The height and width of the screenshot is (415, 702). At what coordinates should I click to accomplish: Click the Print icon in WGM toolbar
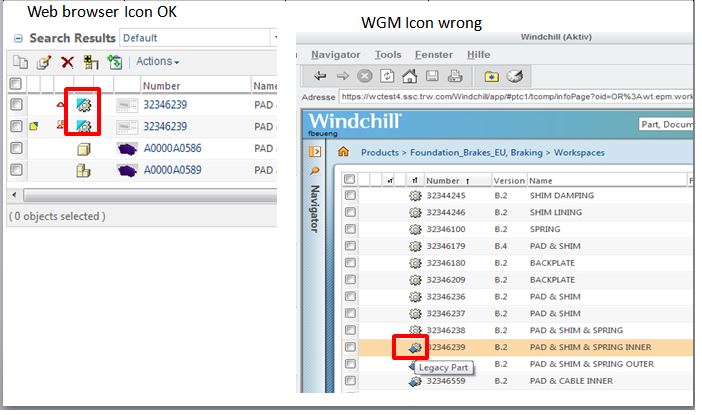455,76
